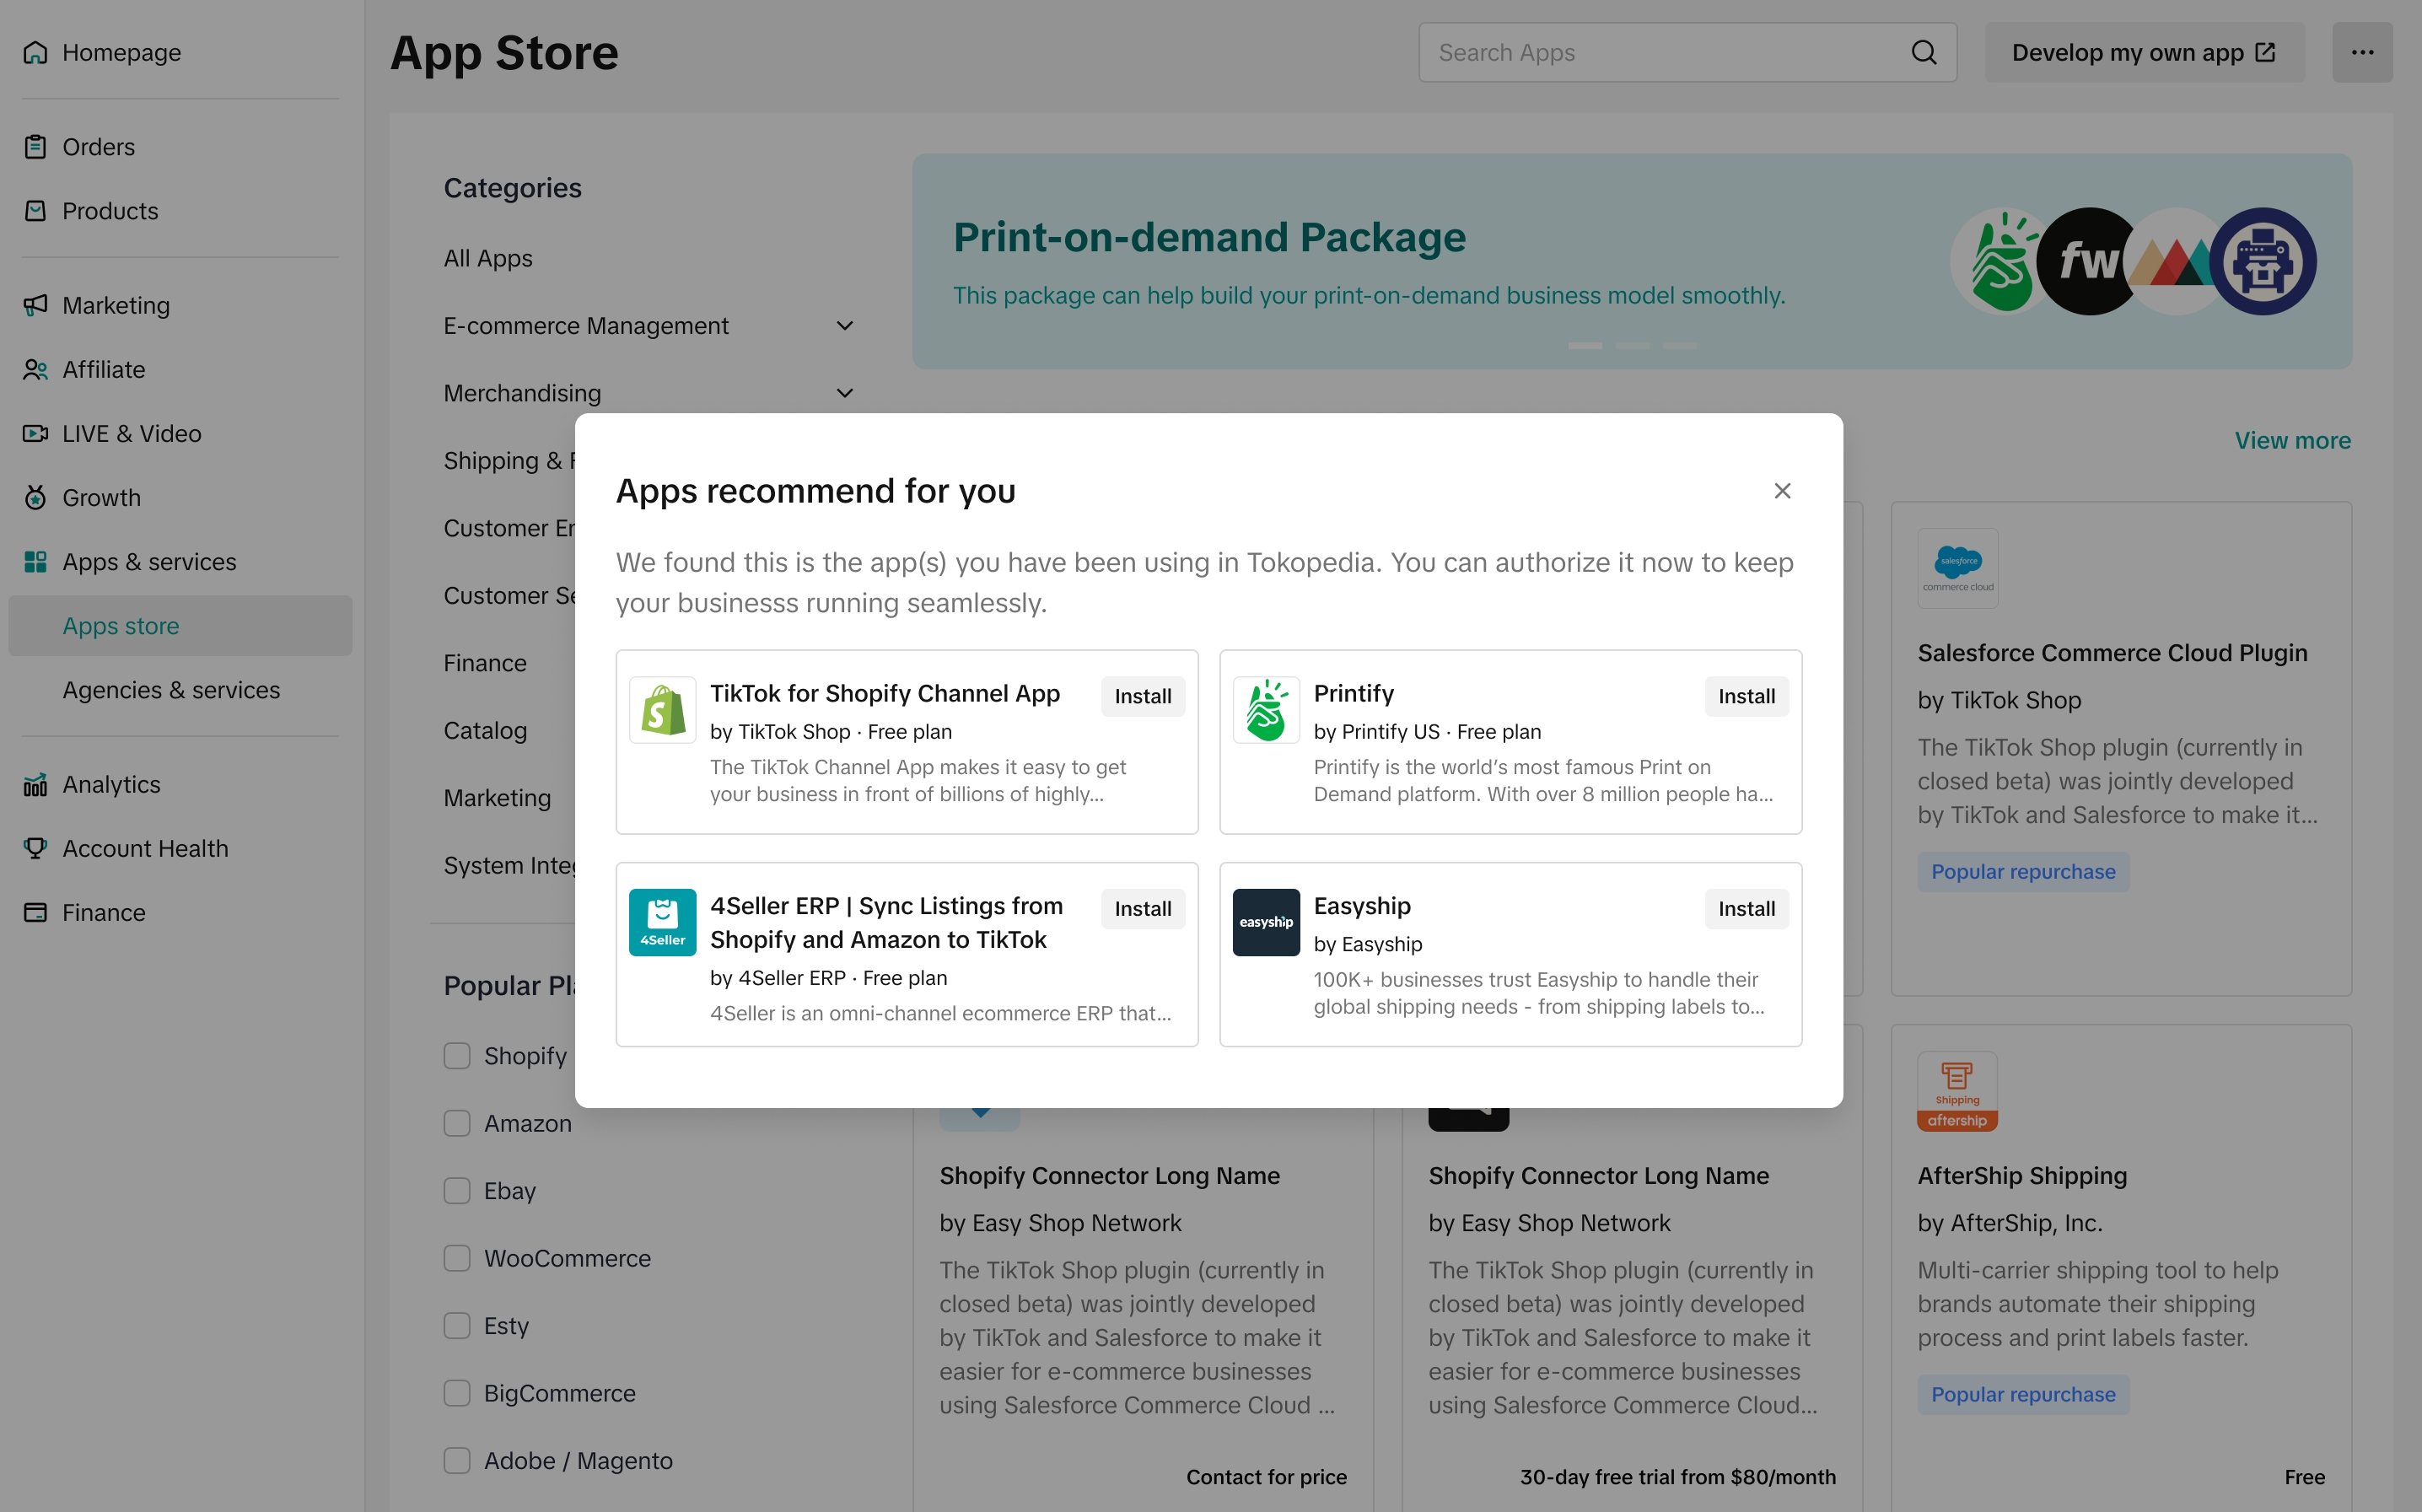
Task: Click the View more link
Action: point(2292,441)
